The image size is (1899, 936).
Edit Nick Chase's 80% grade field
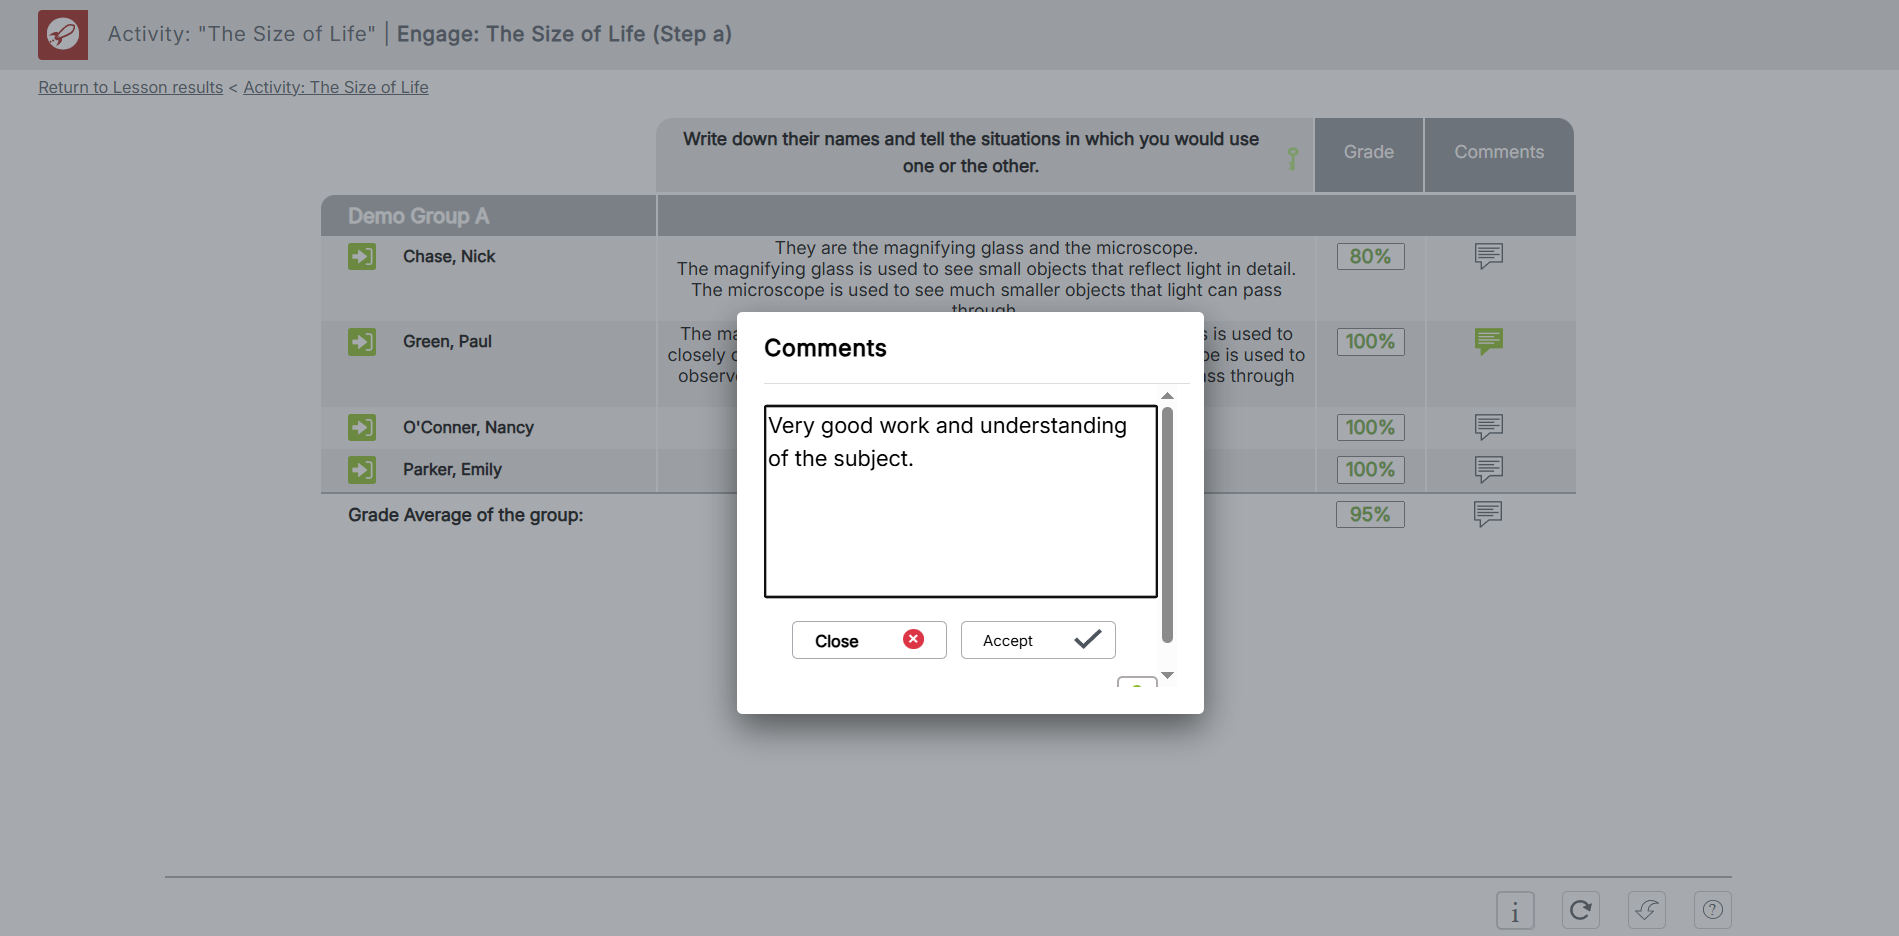[1370, 257]
